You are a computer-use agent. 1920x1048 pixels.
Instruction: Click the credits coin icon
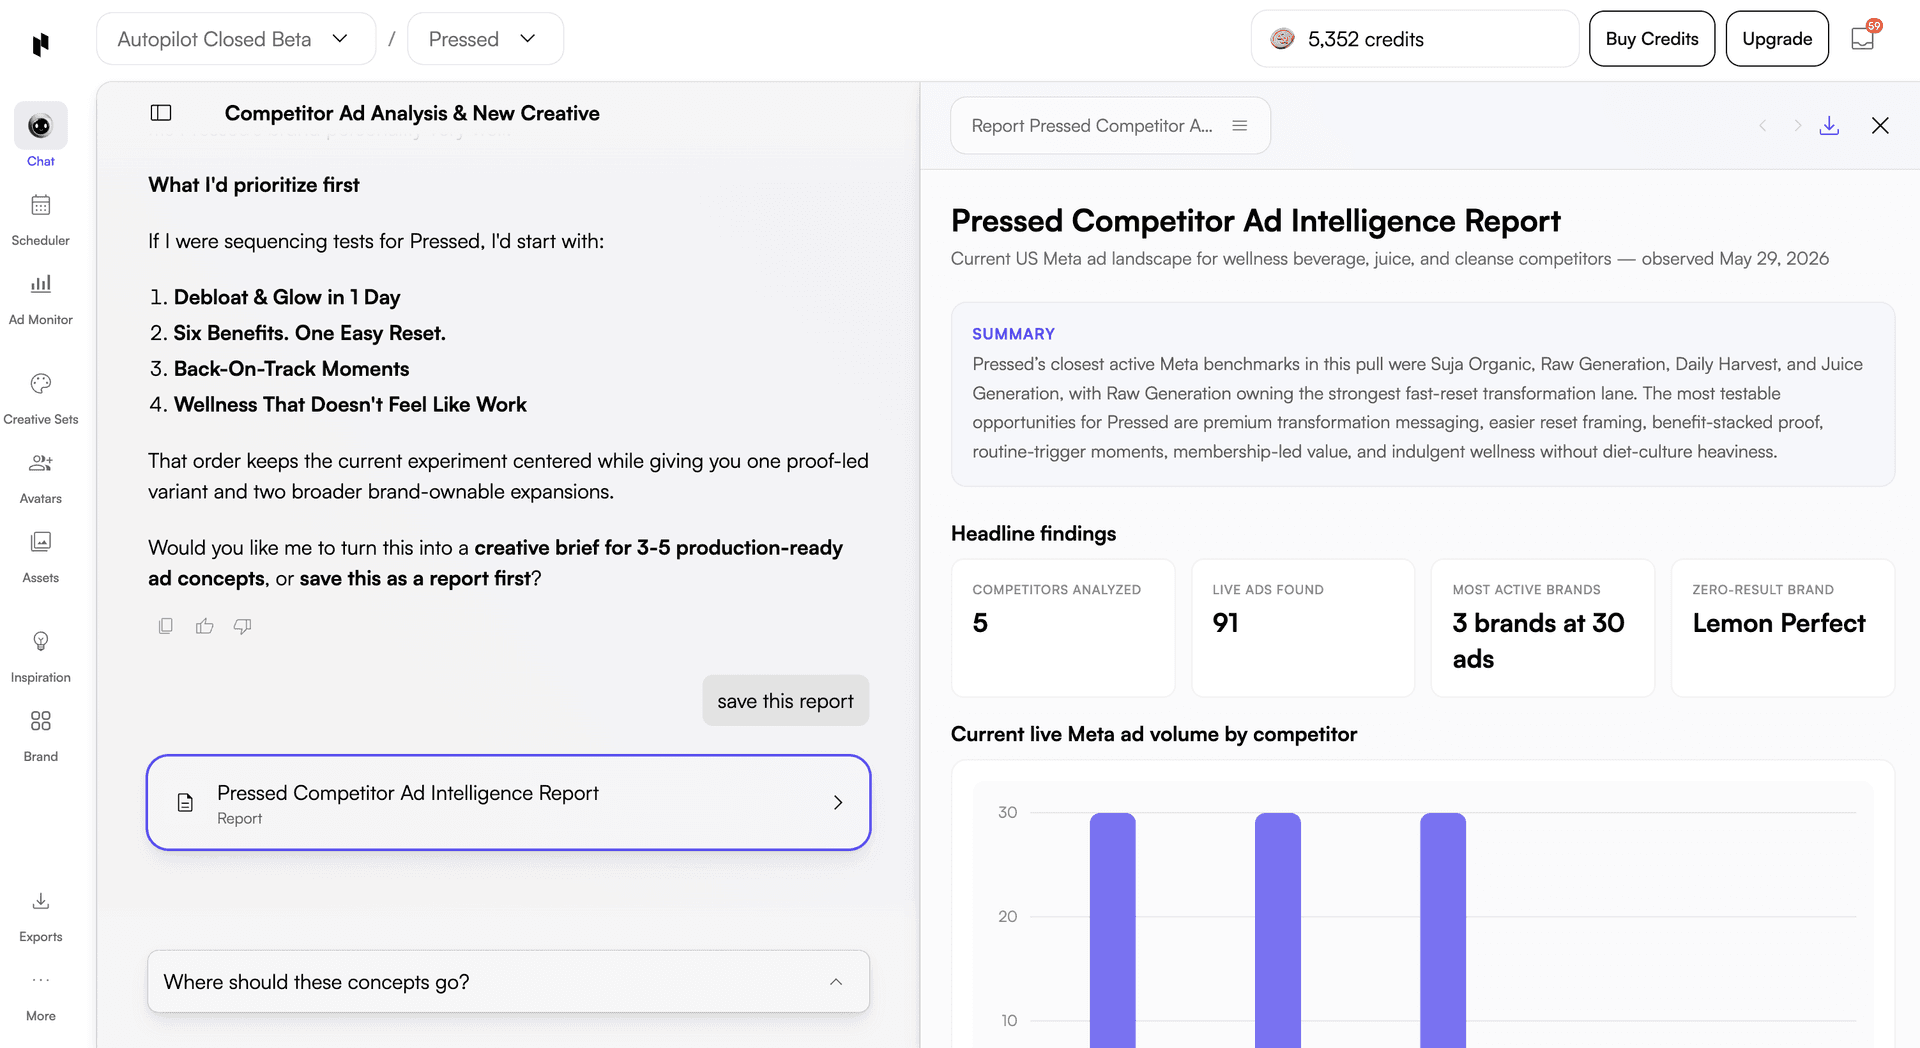(x=1282, y=39)
